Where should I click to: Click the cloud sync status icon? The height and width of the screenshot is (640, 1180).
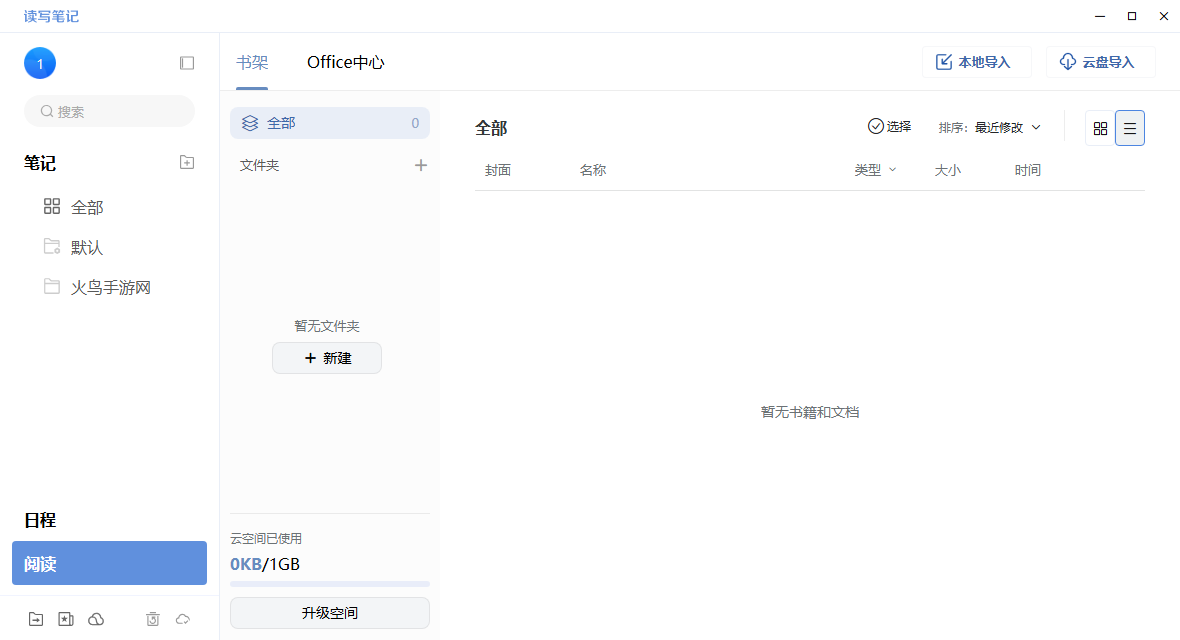point(183,619)
